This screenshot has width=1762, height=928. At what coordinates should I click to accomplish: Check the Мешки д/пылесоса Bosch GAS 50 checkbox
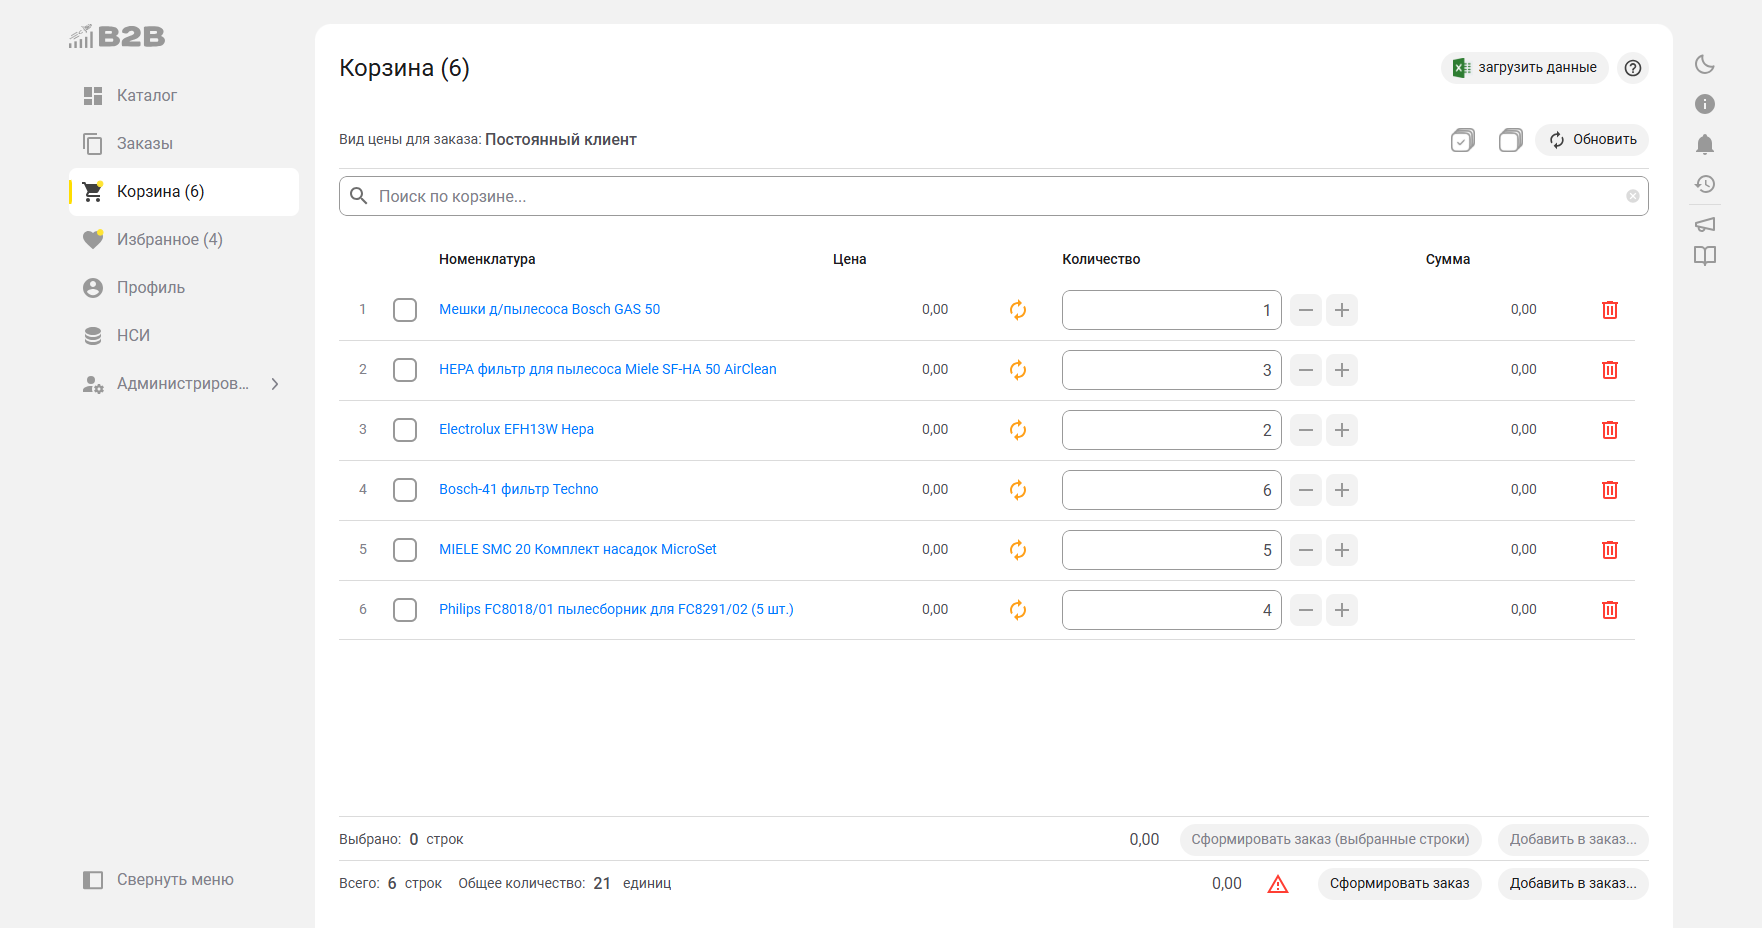click(405, 310)
